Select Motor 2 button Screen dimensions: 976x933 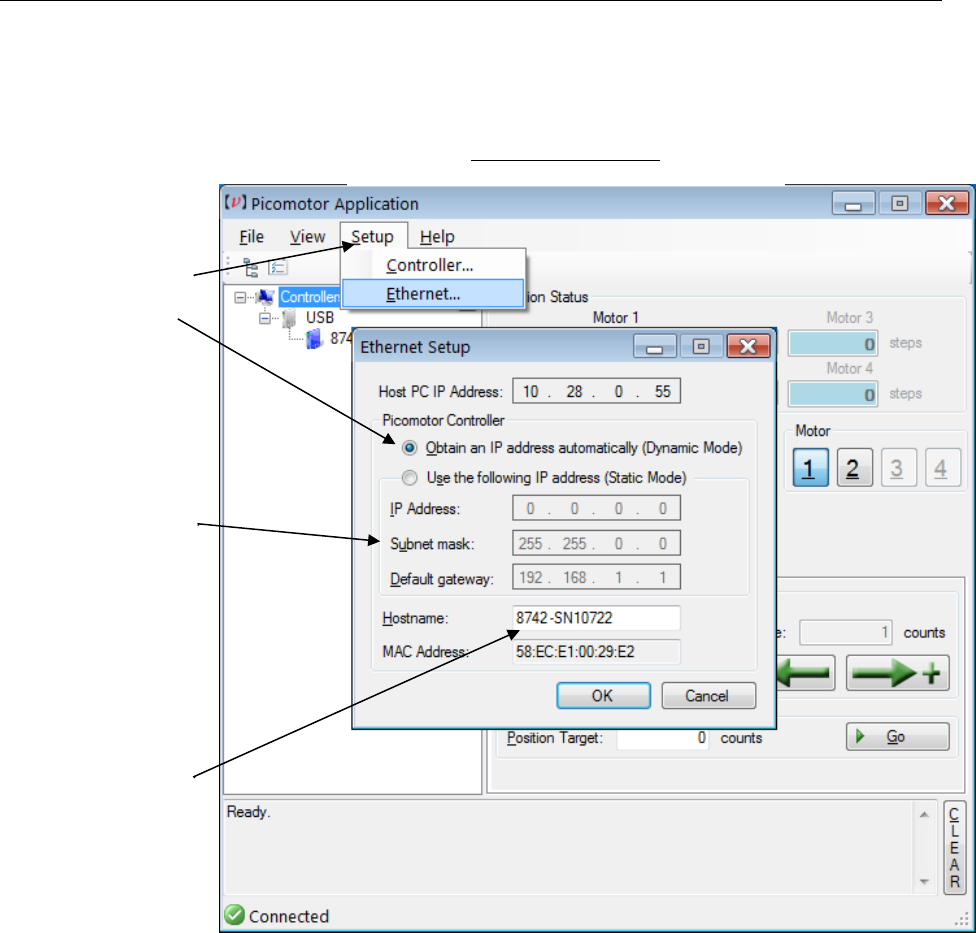pyautogui.click(x=855, y=467)
